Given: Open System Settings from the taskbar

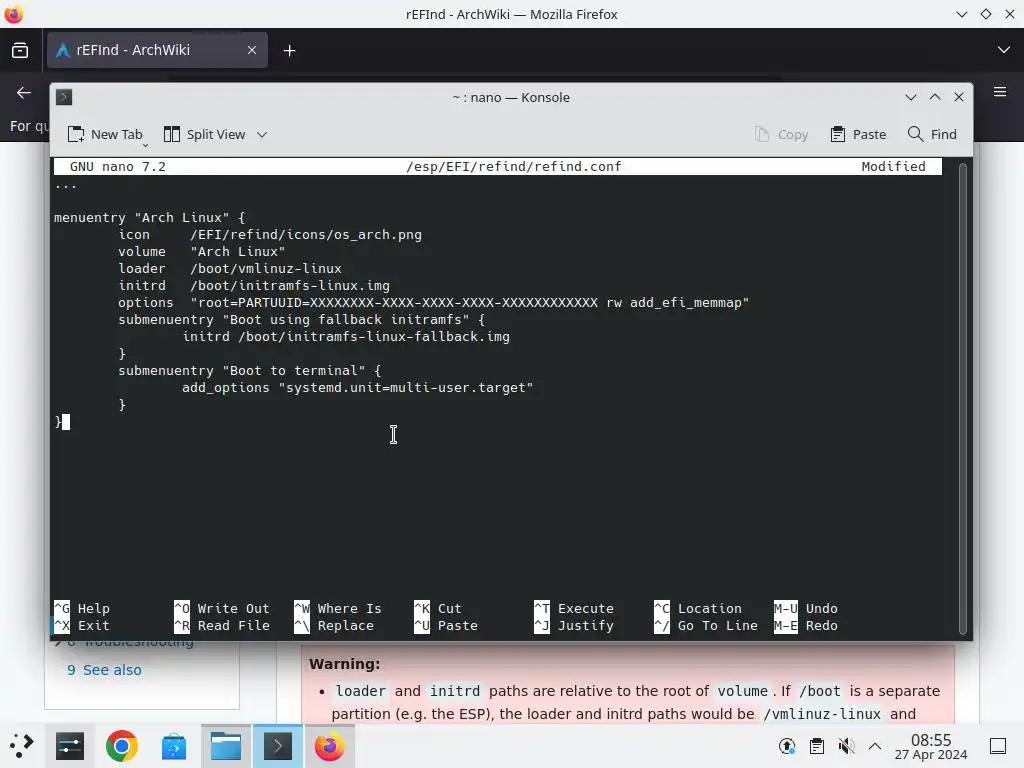Looking at the screenshot, I should (x=70, y=746).
